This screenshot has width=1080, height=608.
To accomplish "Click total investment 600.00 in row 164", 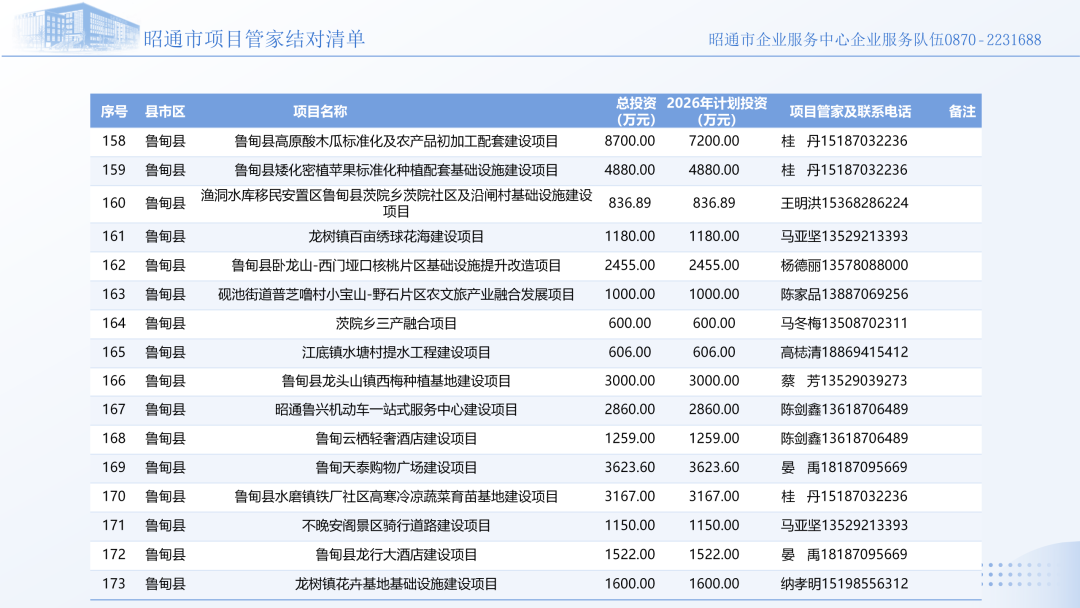I will click(x=630, y=323).
